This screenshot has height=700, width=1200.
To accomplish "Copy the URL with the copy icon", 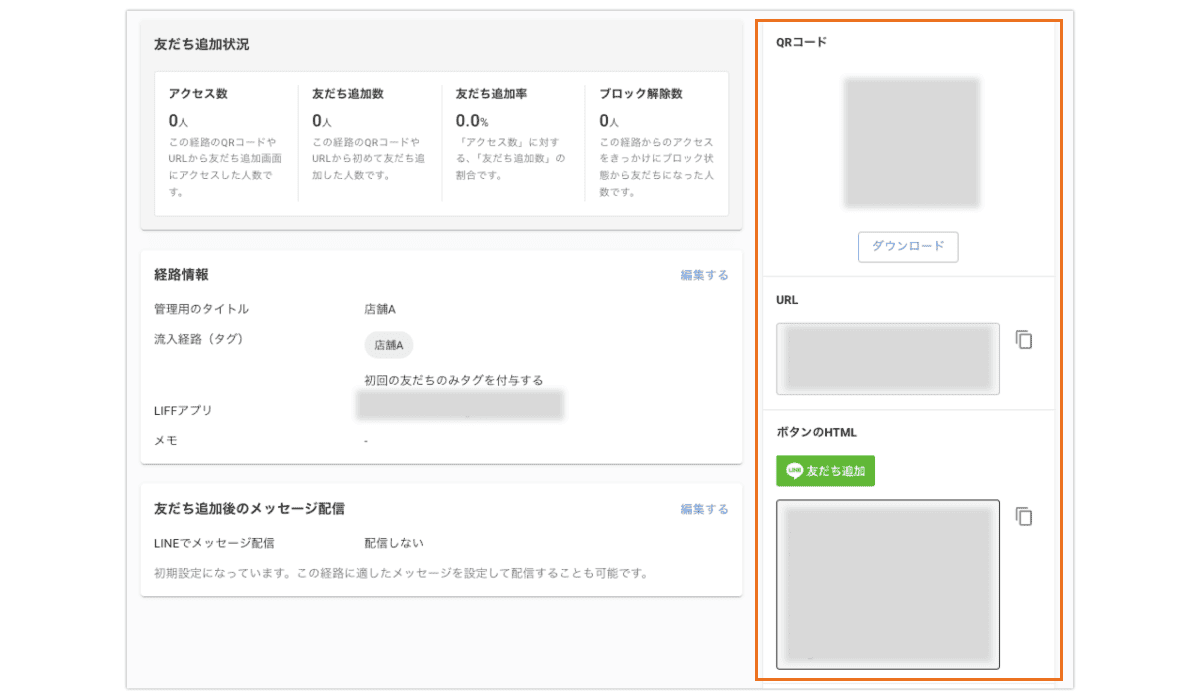I will [1023, 340].
